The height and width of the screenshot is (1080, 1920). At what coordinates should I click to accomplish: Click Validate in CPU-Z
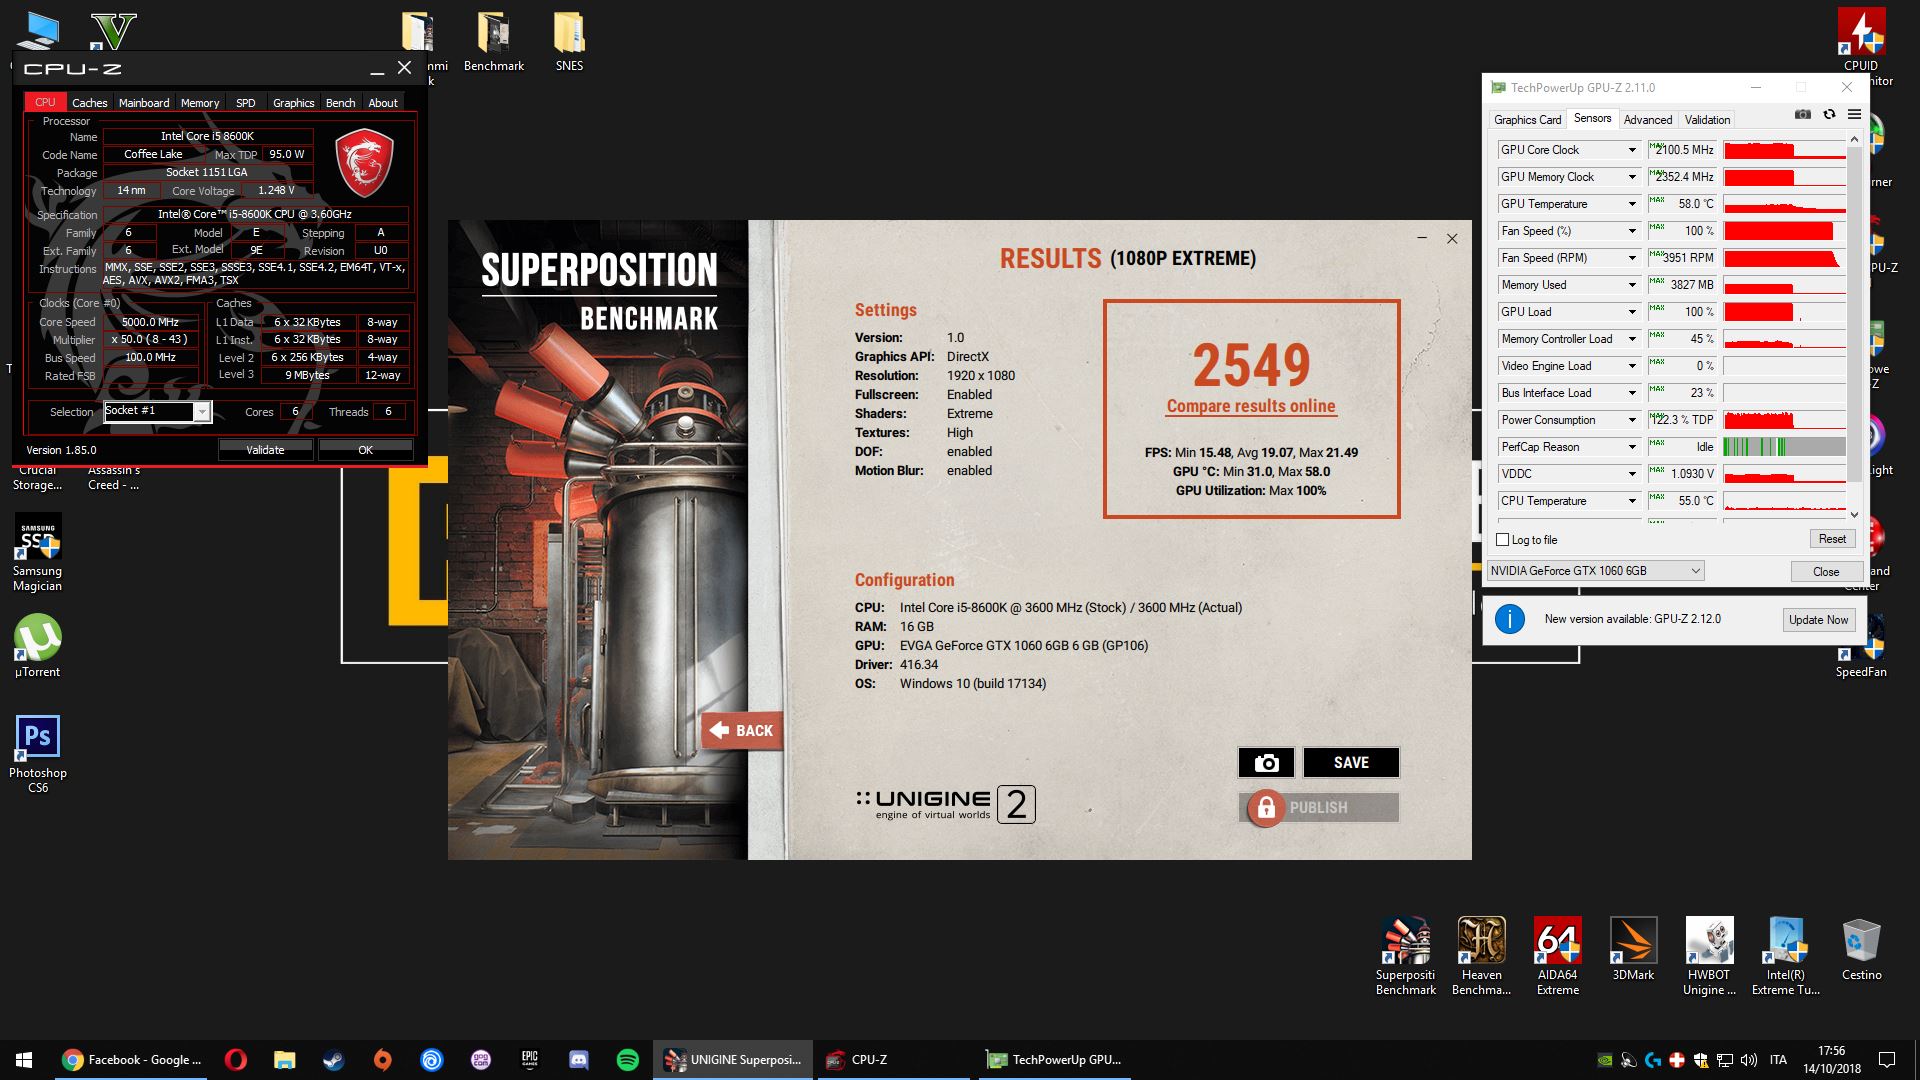point(265,450)
